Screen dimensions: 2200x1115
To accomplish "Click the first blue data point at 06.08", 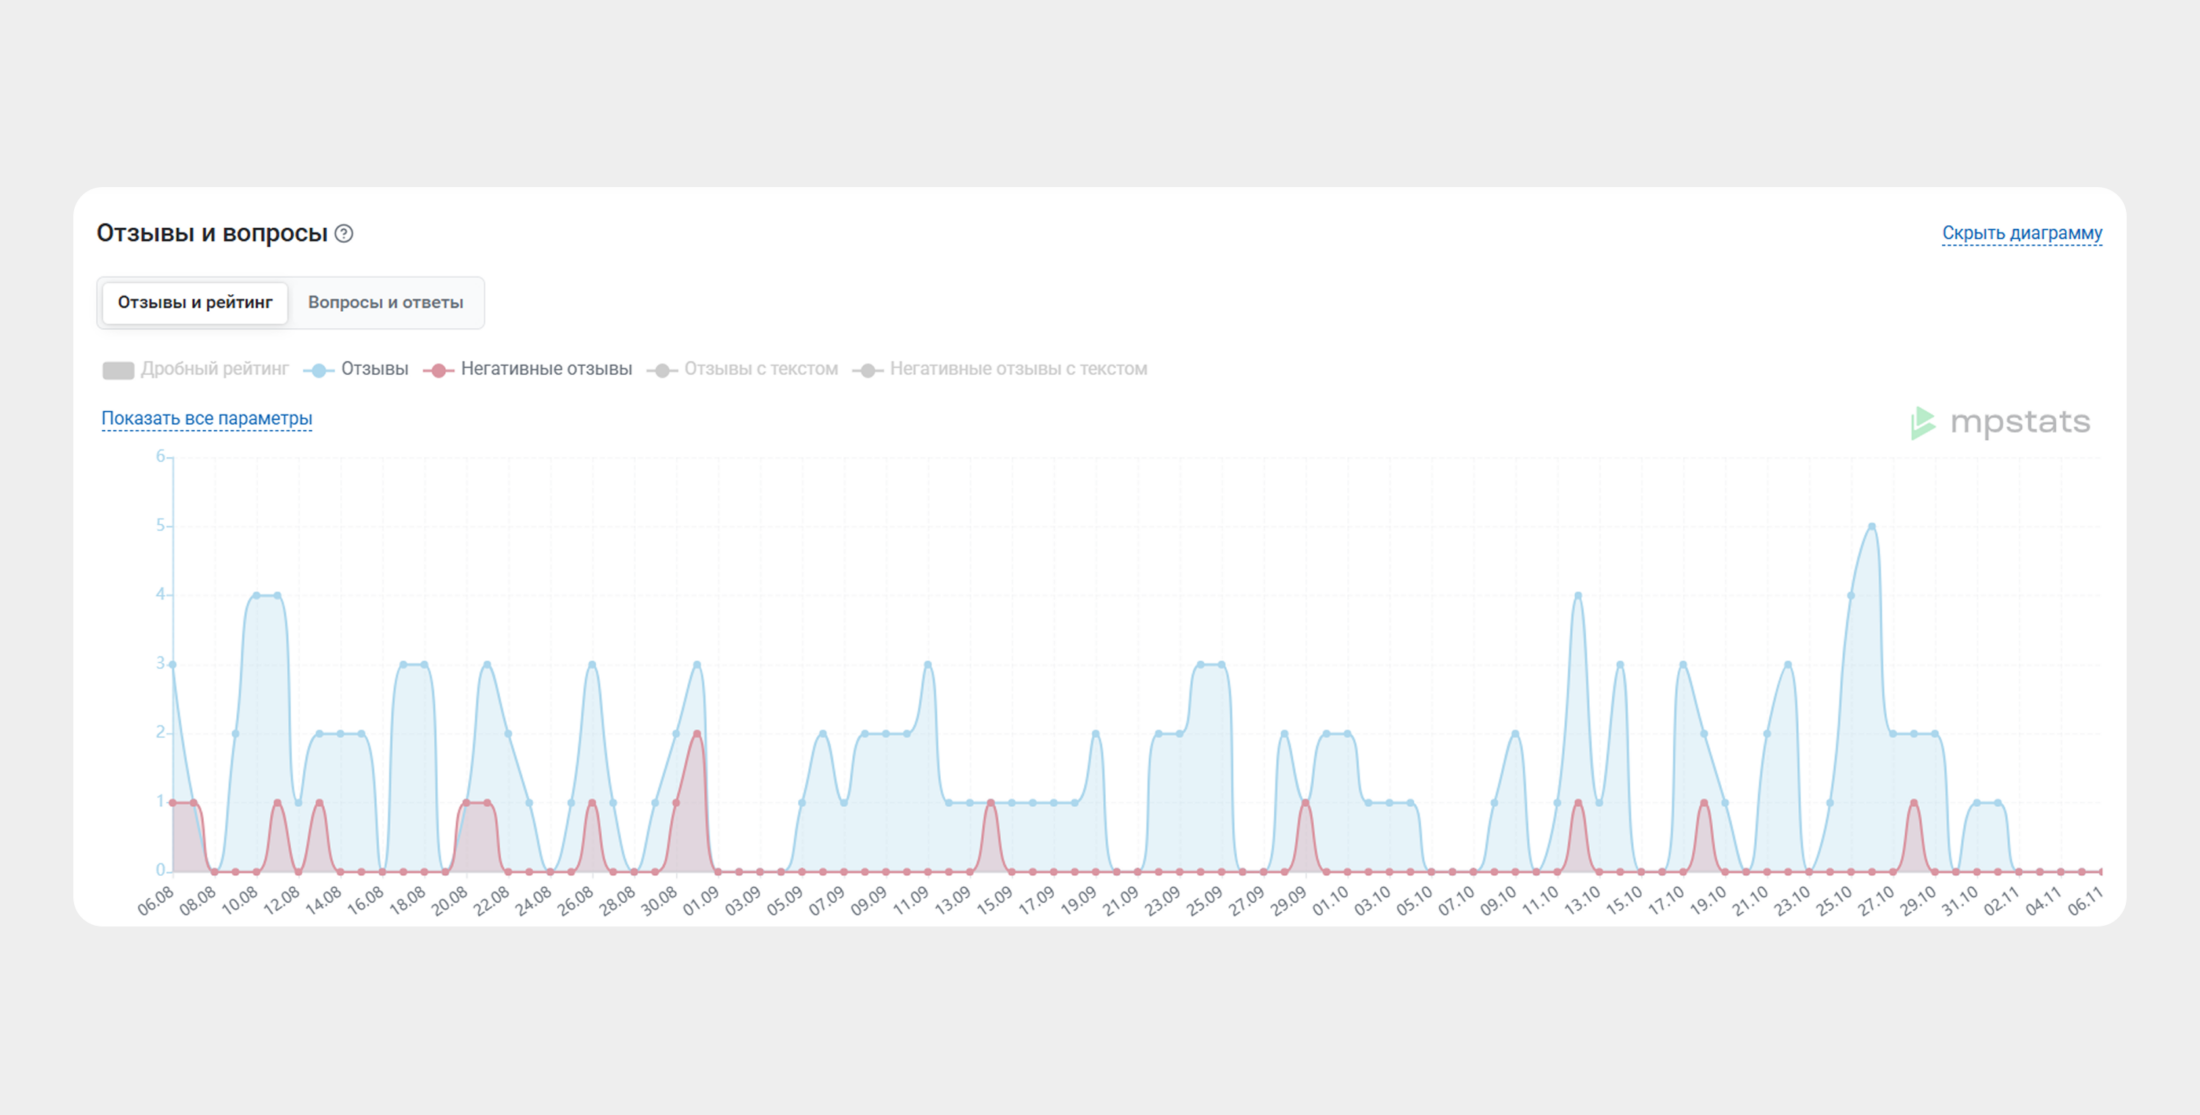I will point(173,664).
